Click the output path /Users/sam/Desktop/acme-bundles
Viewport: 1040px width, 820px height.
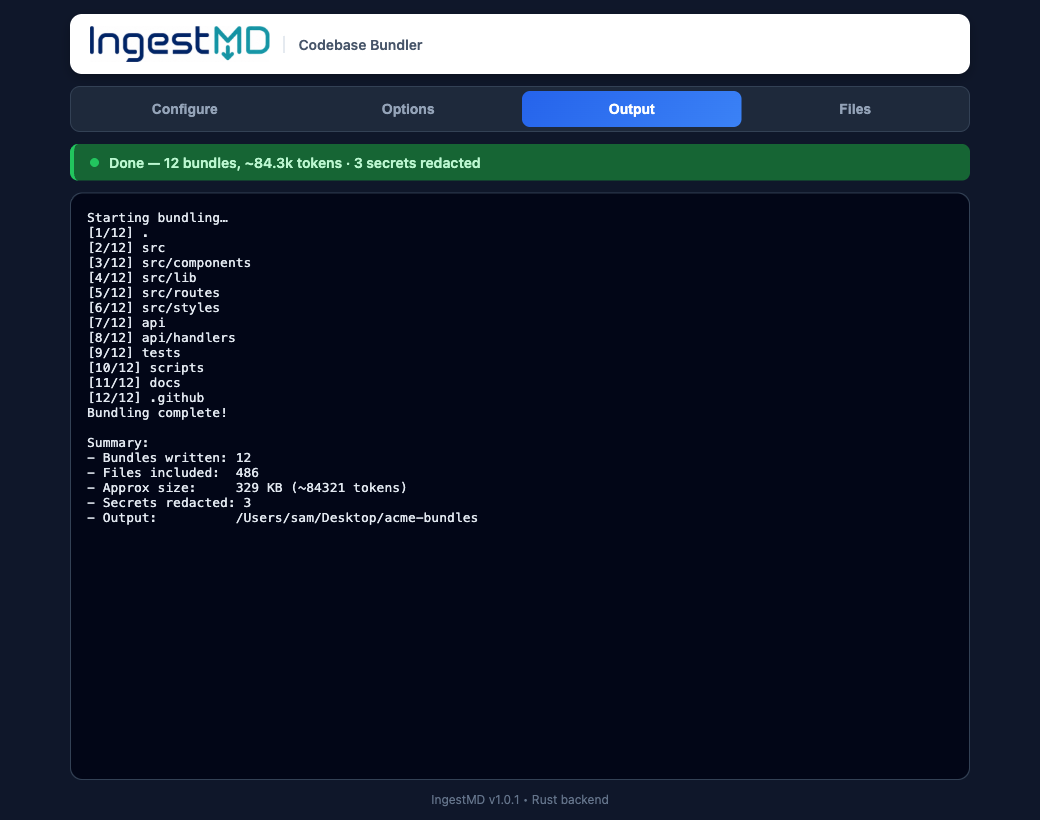(x=357, y=517)
